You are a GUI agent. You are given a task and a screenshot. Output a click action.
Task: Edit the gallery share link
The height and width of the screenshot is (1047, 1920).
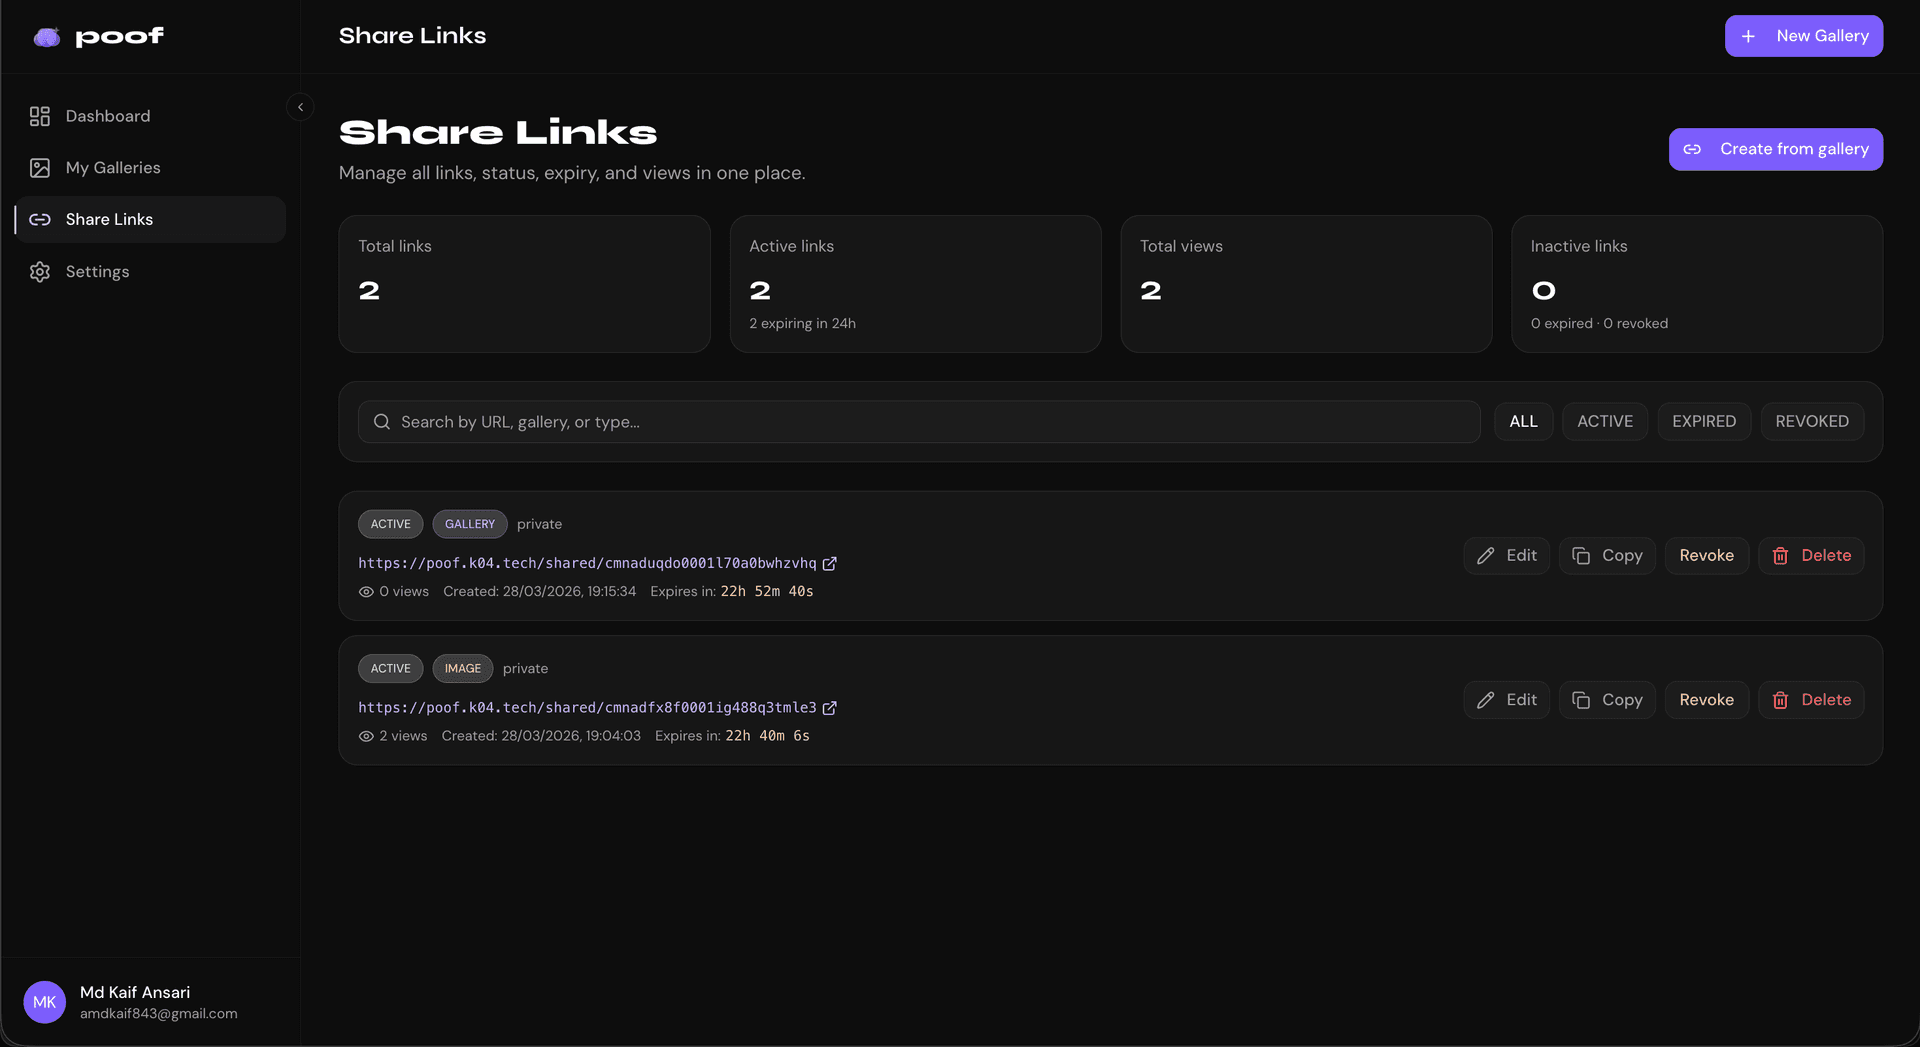pyautogui.click(x=1507, y=556)
